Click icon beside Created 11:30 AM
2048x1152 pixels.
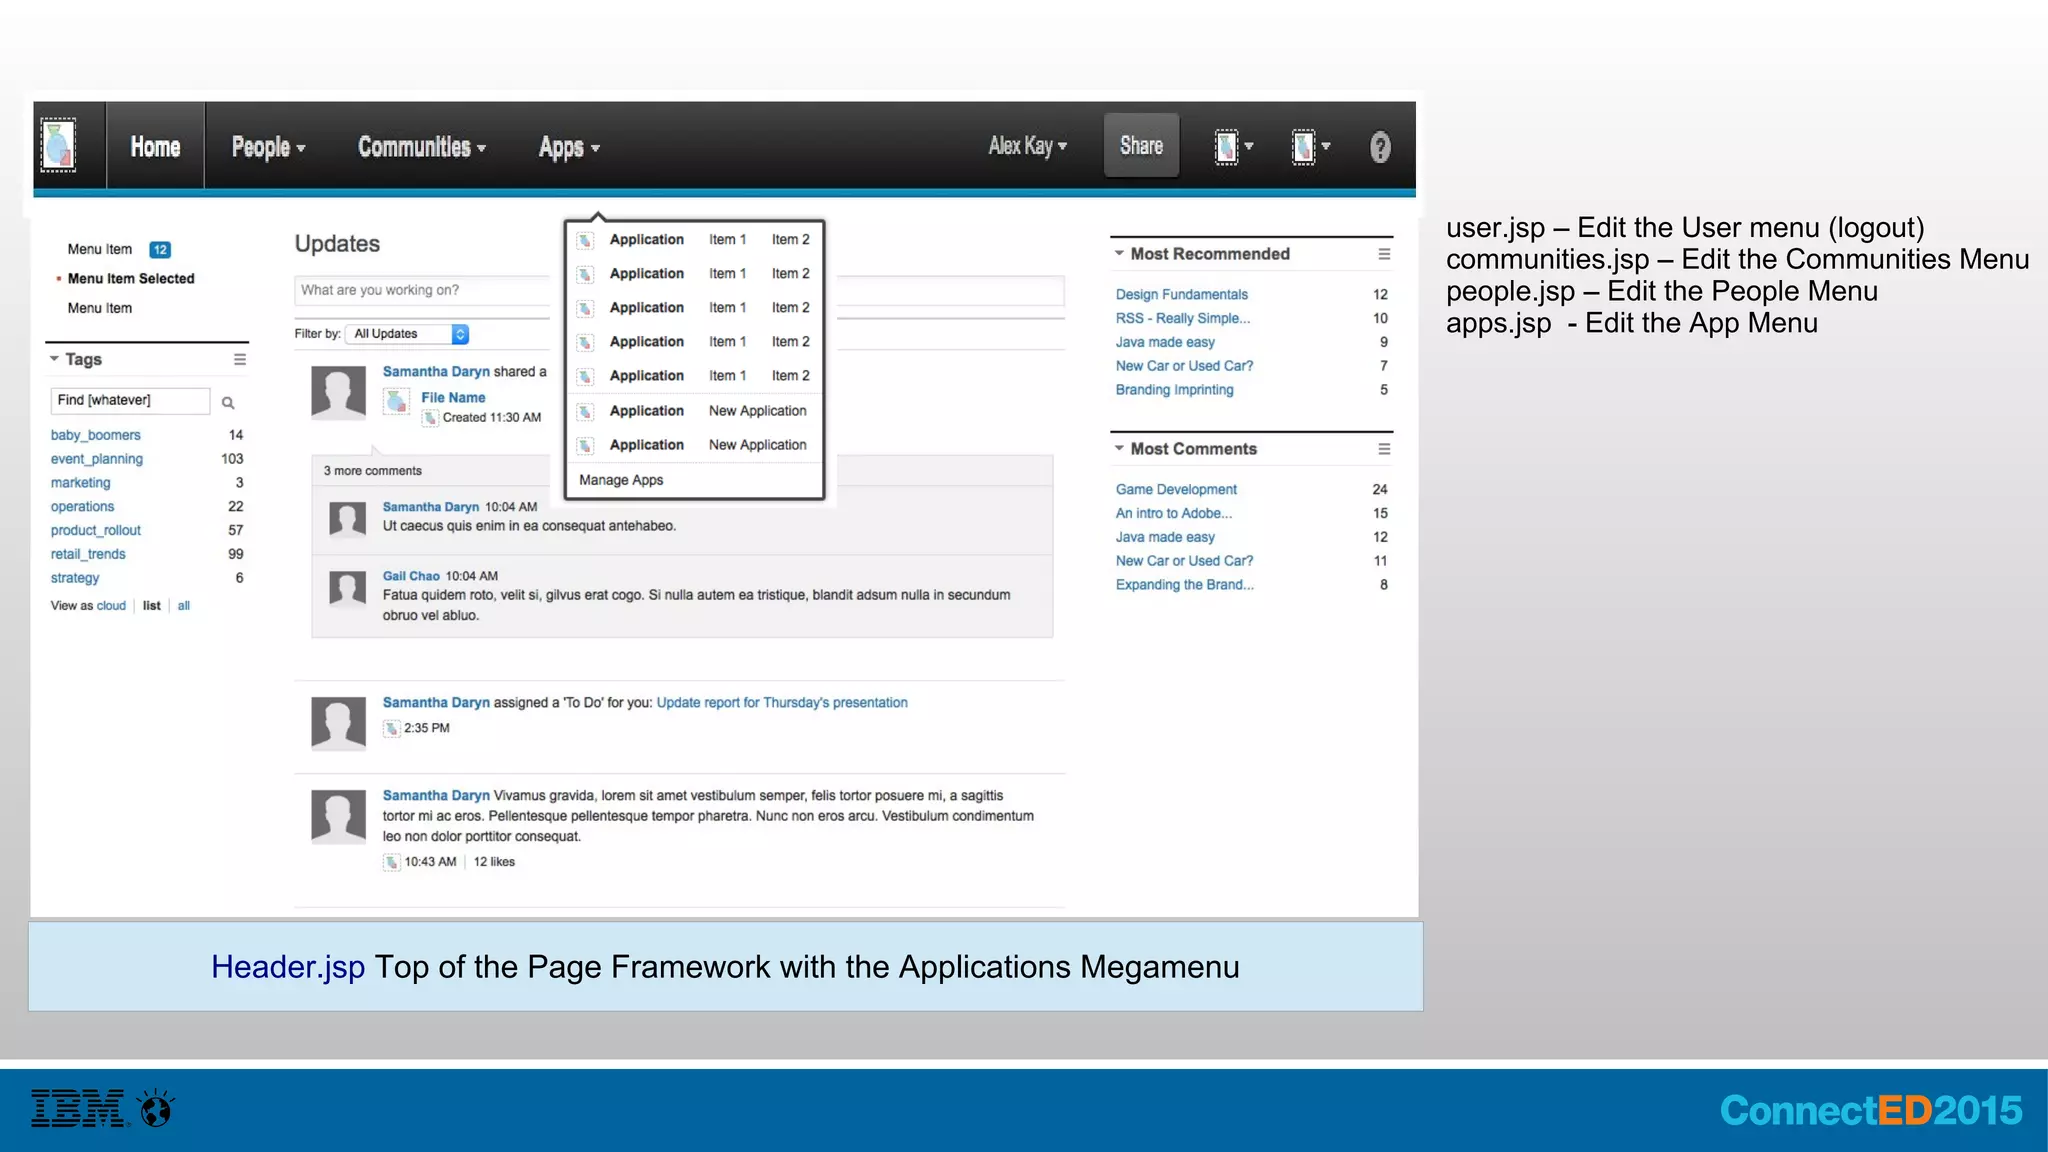pos(430,418)
